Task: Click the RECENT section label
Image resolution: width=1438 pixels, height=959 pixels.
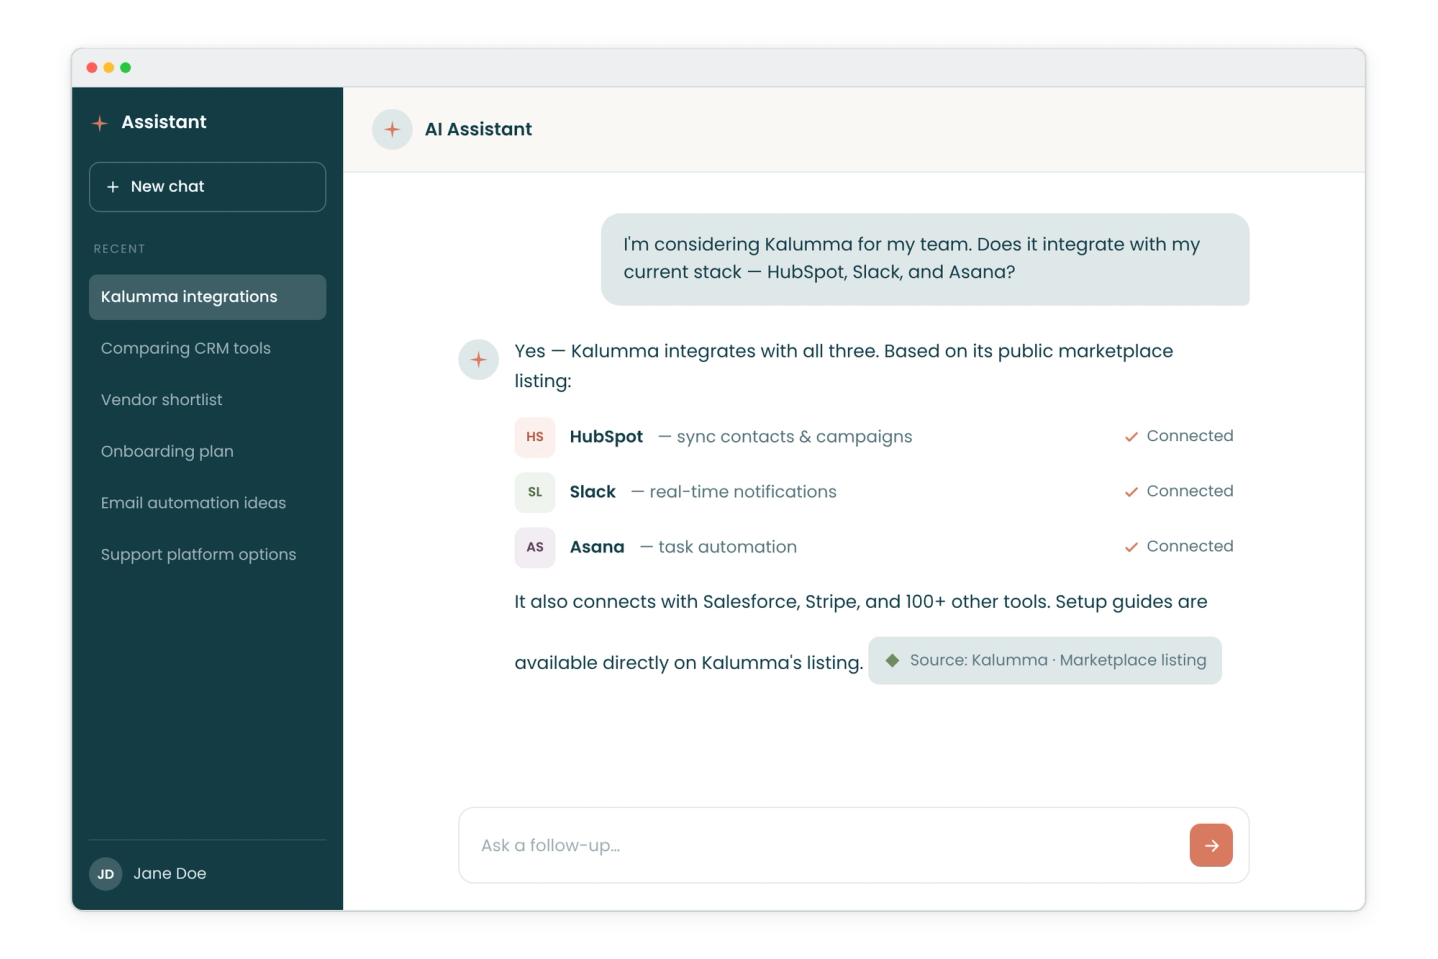Action: pos(119,249)
